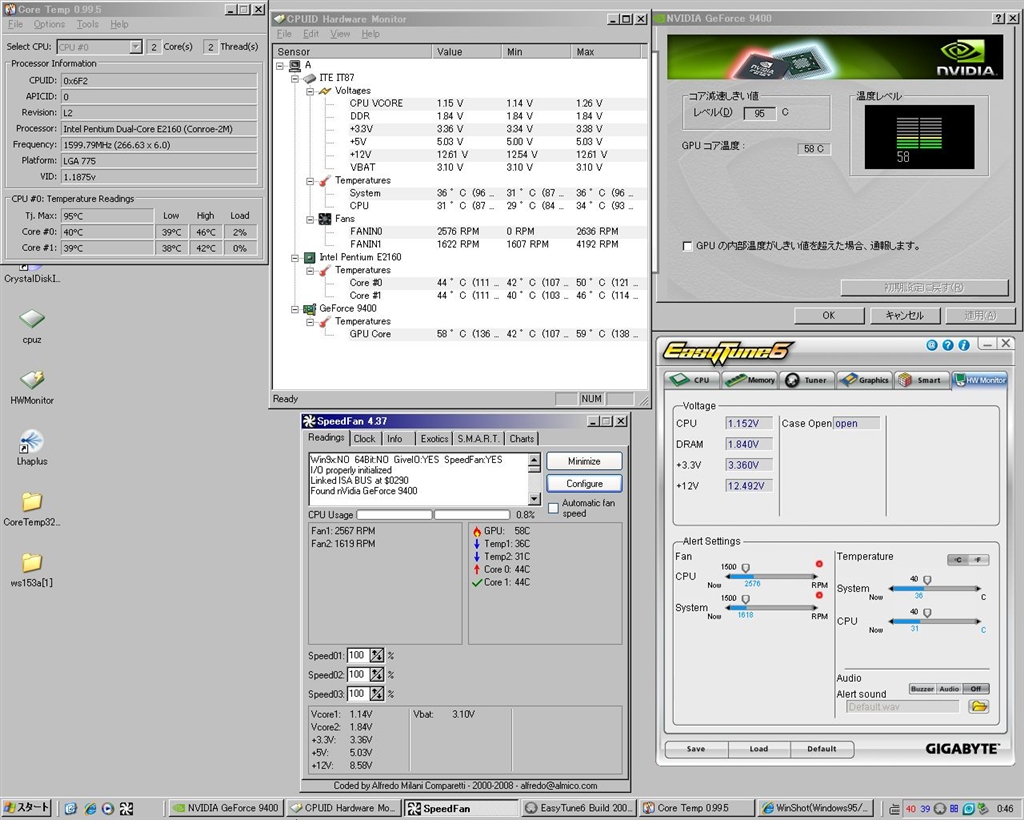Screen dimensions: 1024x820
Task: Open the CoreTemp32 folder icon
Action: coord(32,502)
